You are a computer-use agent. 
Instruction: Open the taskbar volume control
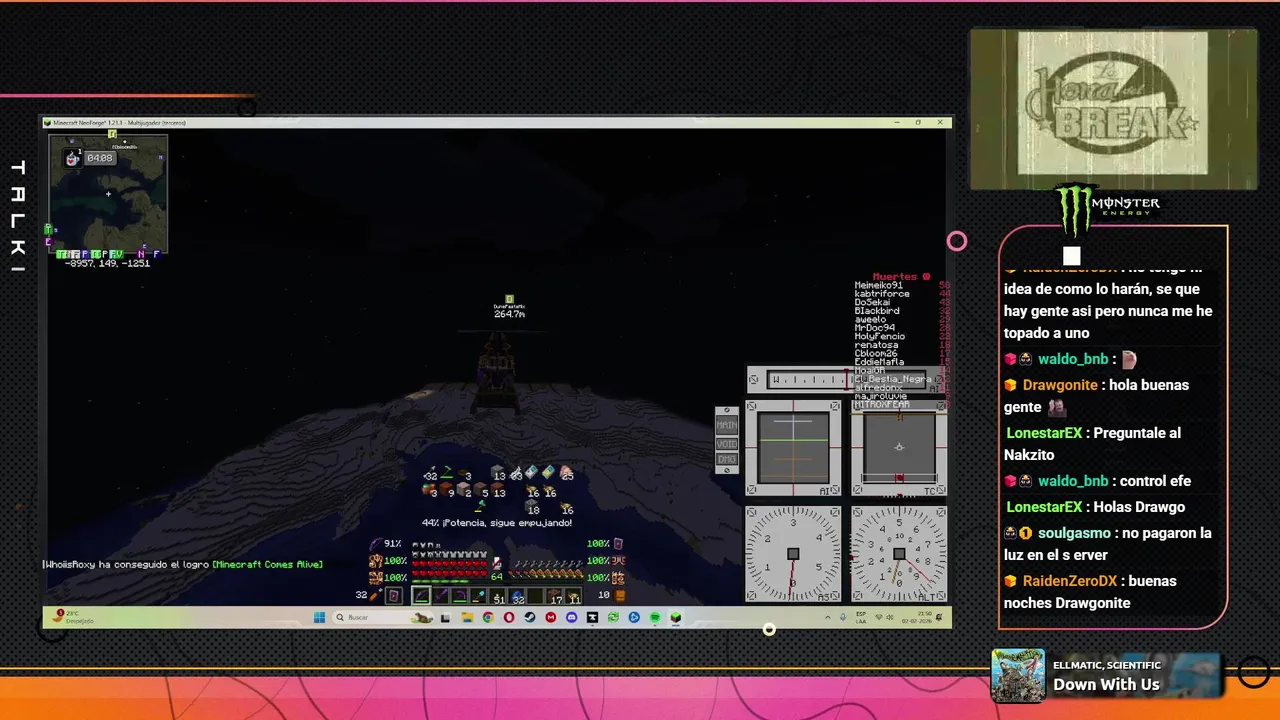pos(890,617)
